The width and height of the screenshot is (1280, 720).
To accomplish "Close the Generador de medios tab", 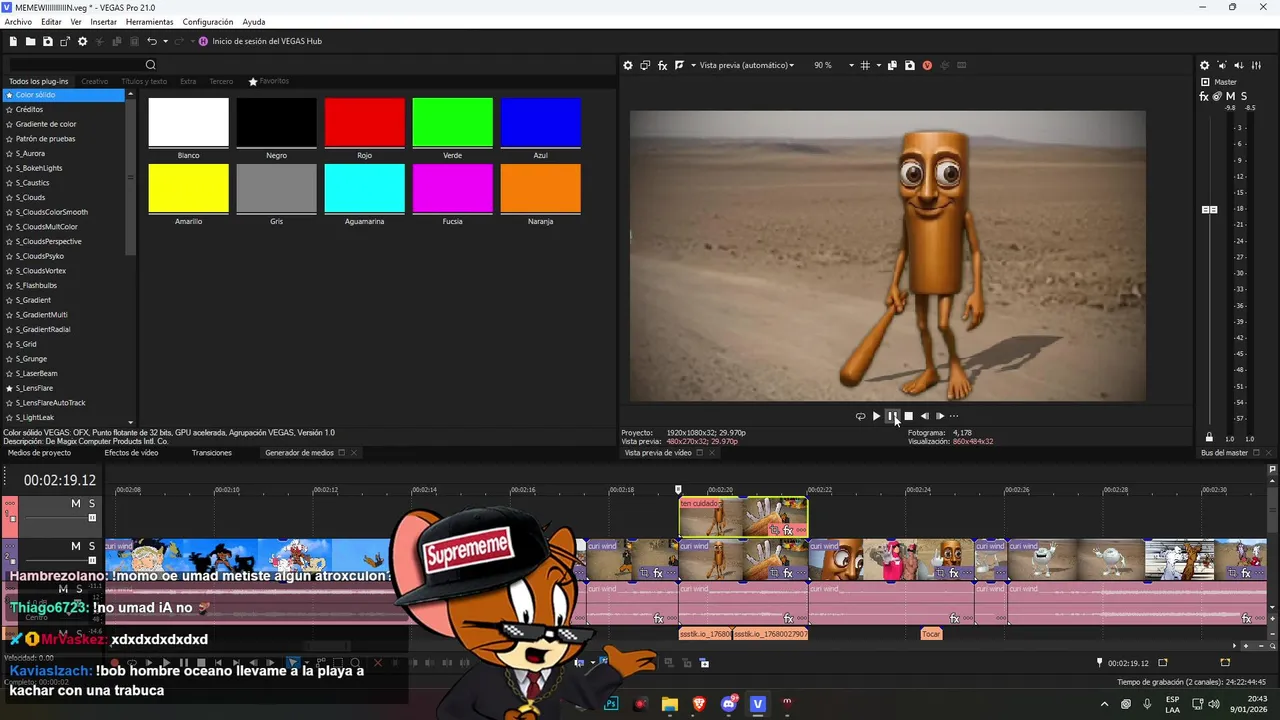I will point(353,453).
